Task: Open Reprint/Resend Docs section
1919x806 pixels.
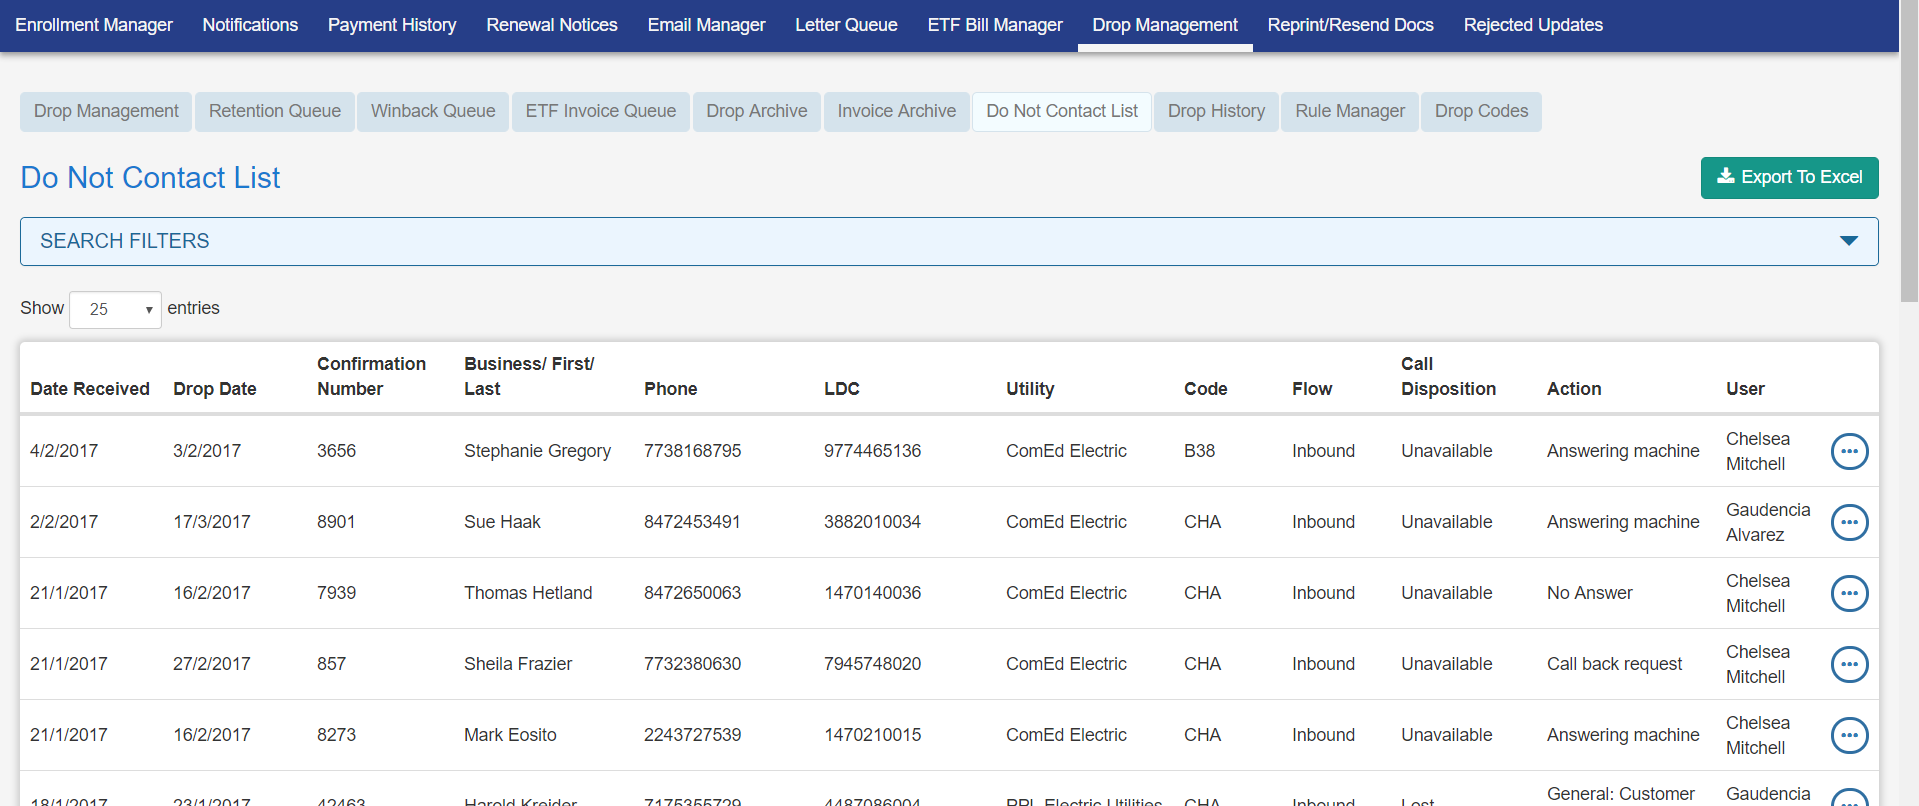Action: (x=1350, y=25)
